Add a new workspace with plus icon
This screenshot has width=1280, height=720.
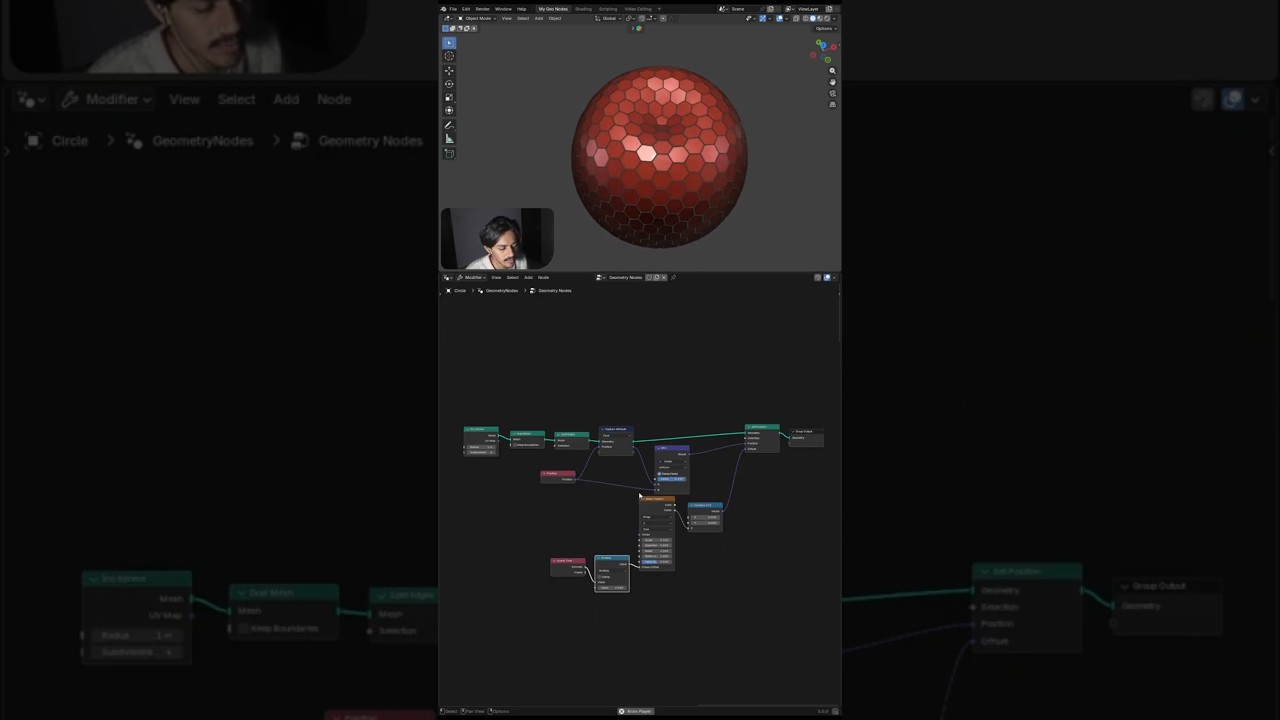click(x=659, y=9)
